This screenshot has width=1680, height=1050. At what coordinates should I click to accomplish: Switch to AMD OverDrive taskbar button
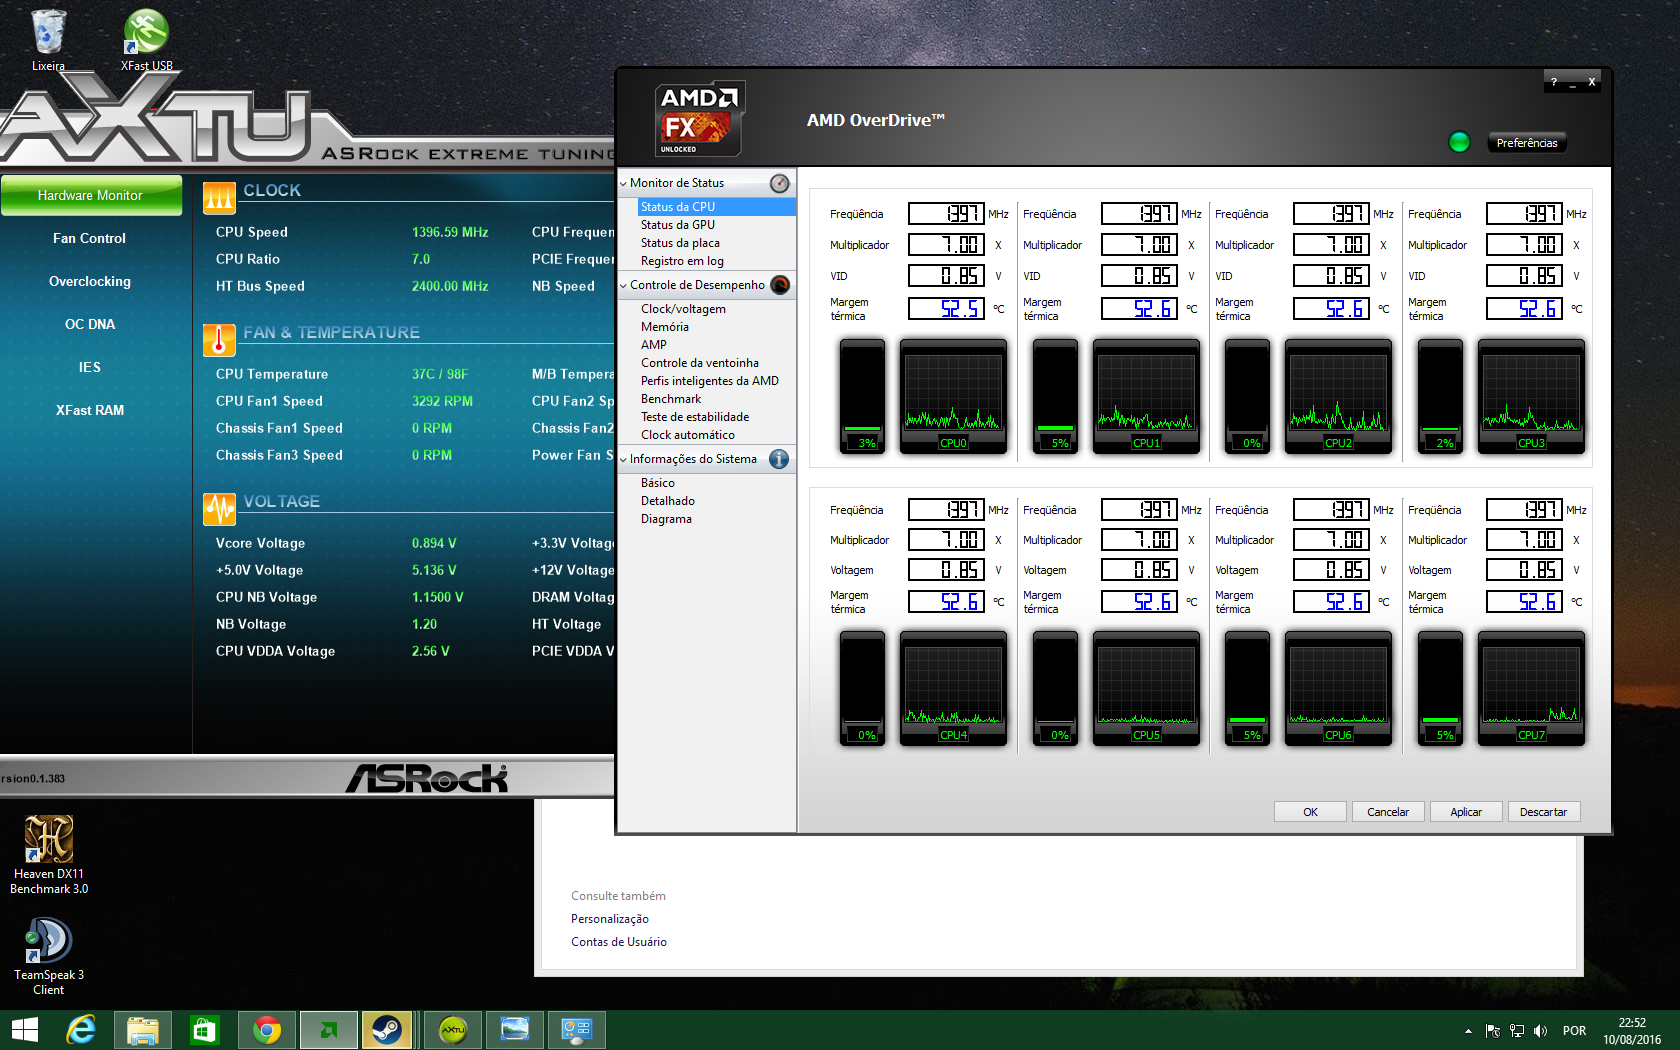coord(329,1030)
